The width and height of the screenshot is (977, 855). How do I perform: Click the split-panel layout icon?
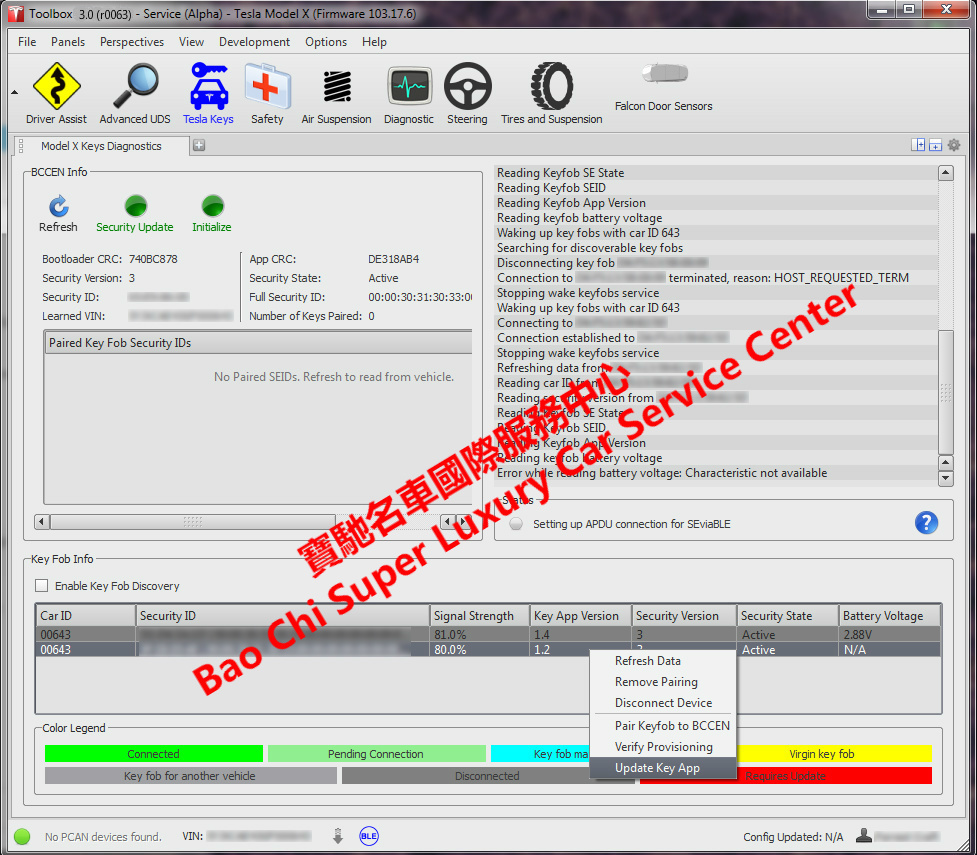click(x=919, y=144)
